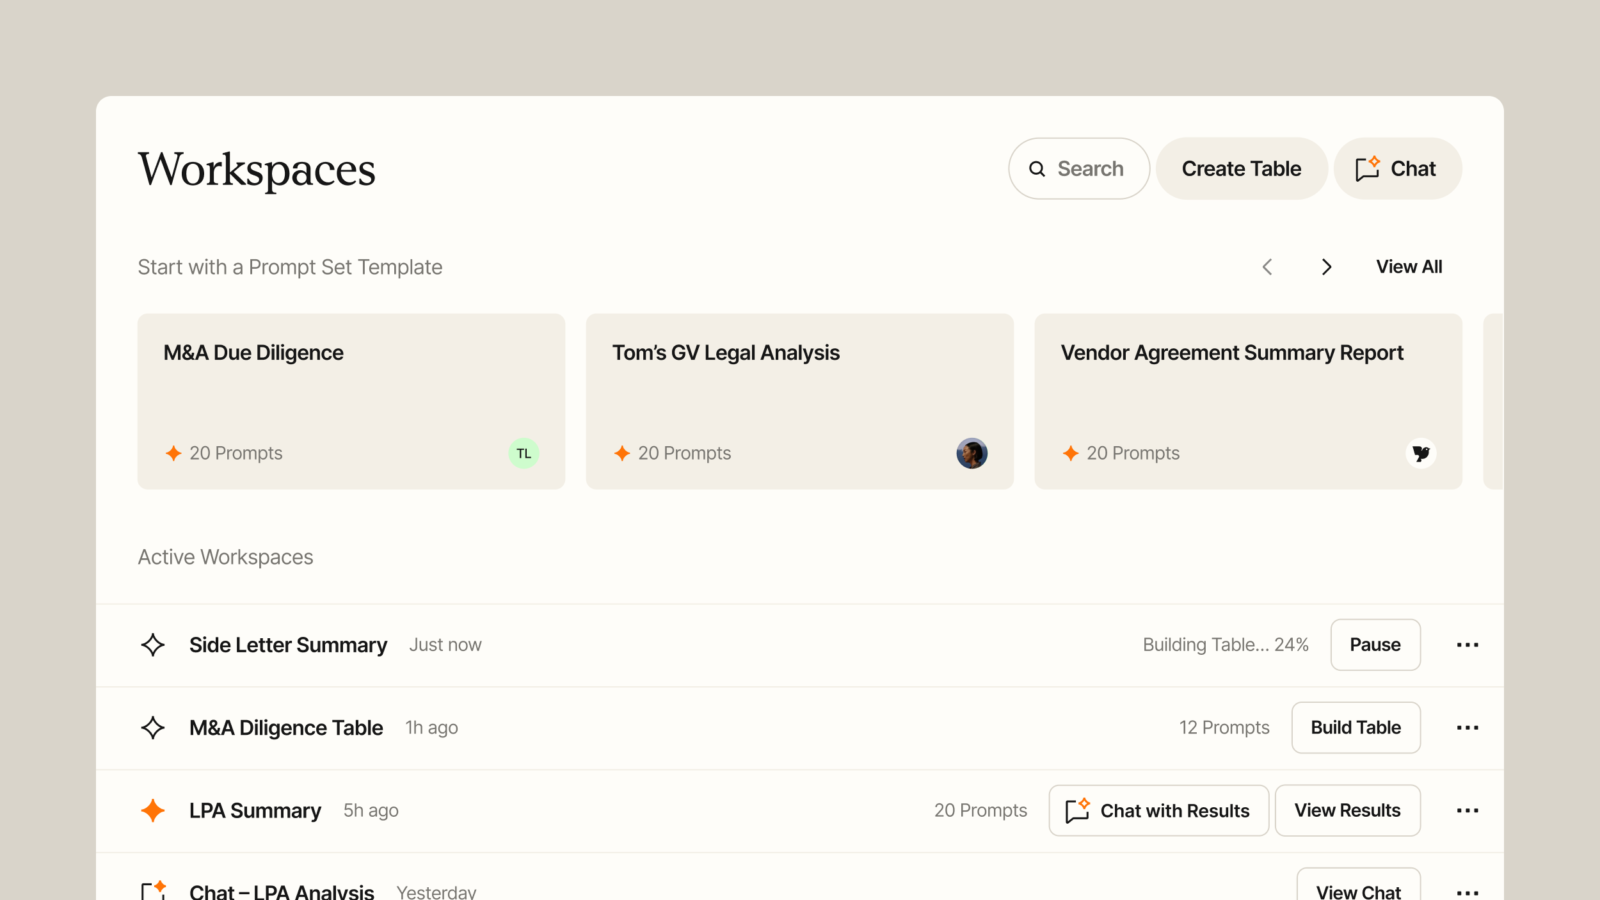Click the magnifier icon in Search
The height and width of the screenshot is (900, 1600).
[x=1037, y=169]
